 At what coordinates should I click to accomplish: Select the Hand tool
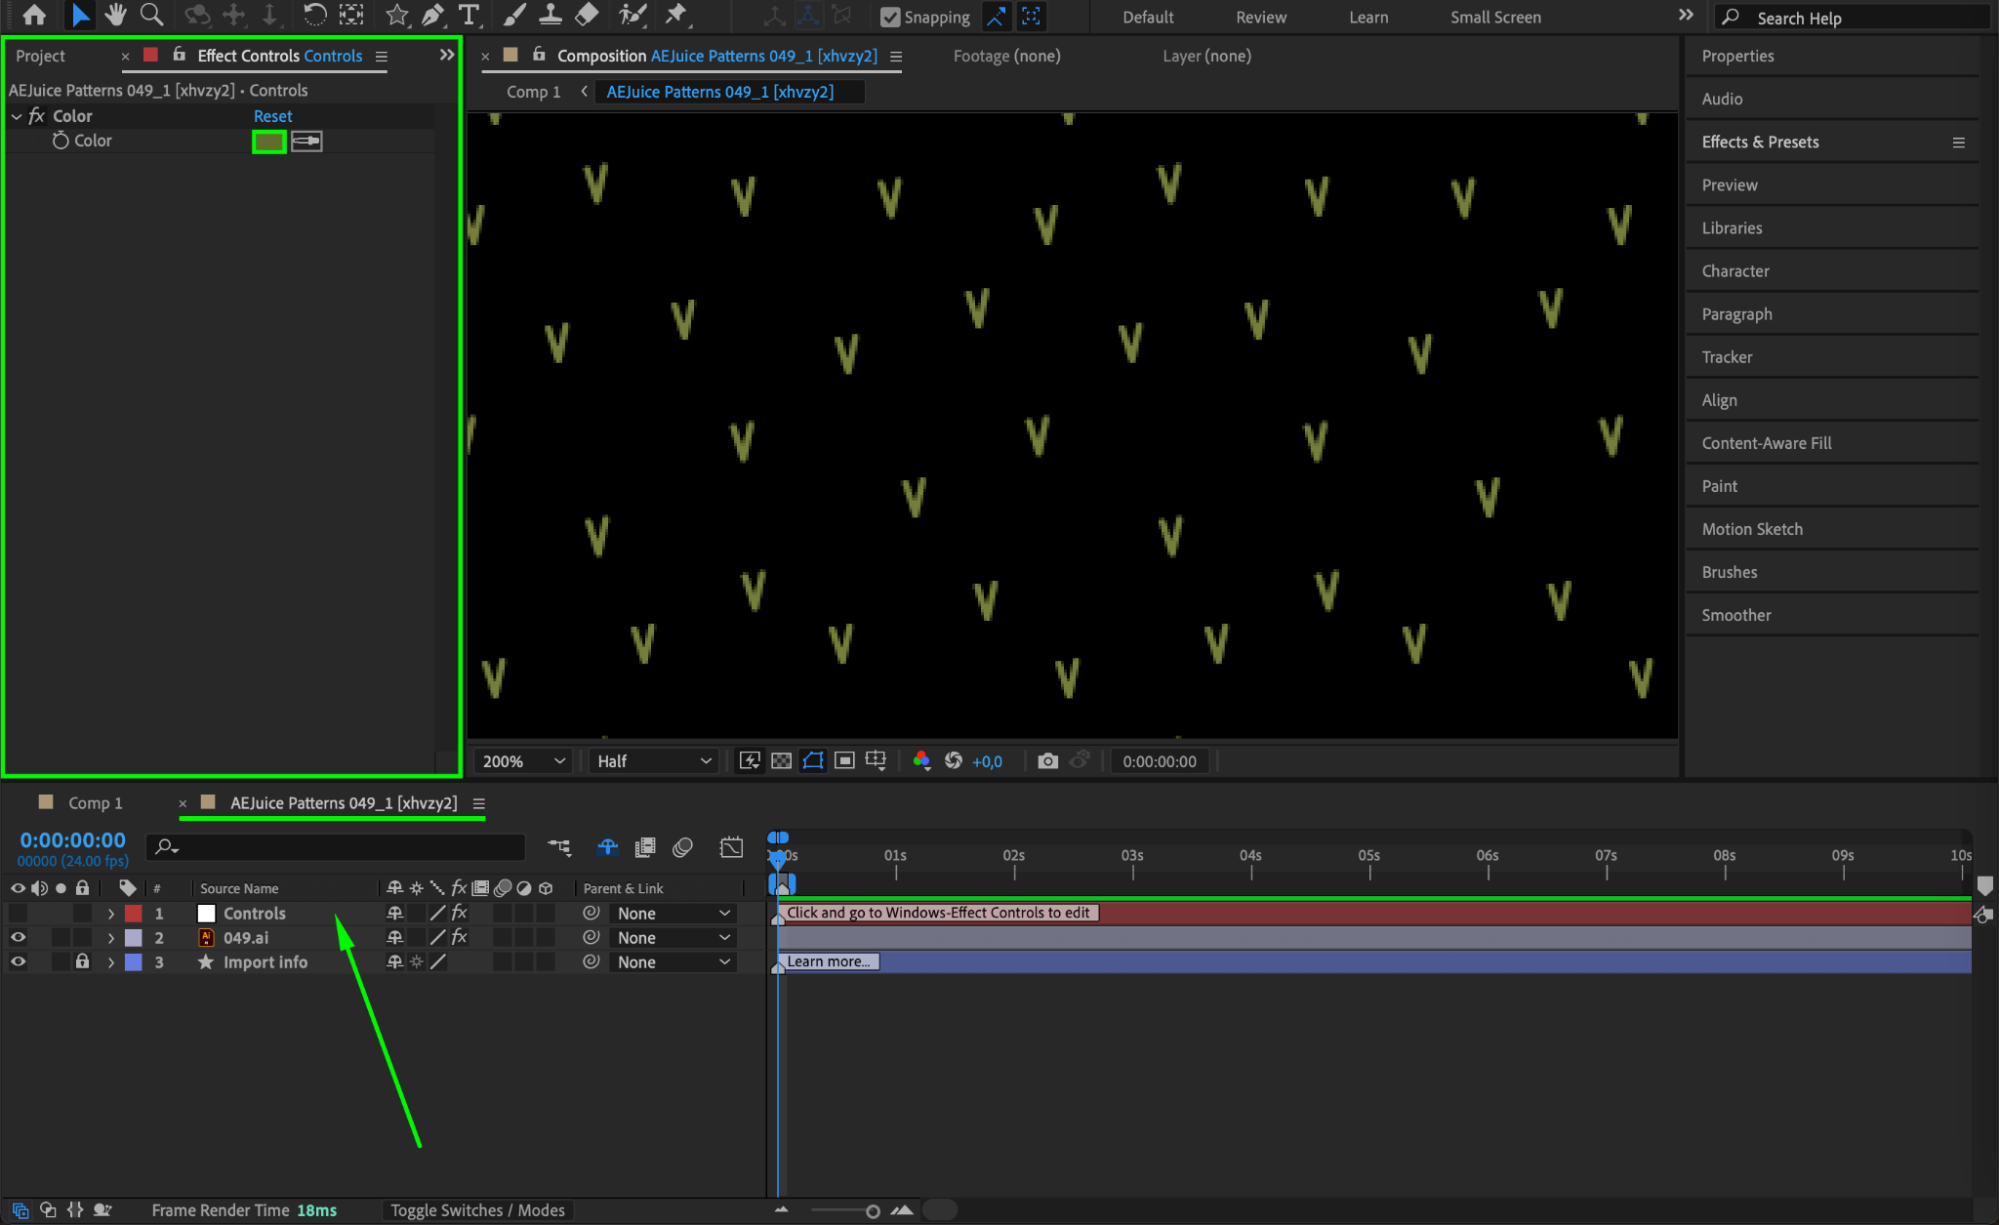point(115,15)
